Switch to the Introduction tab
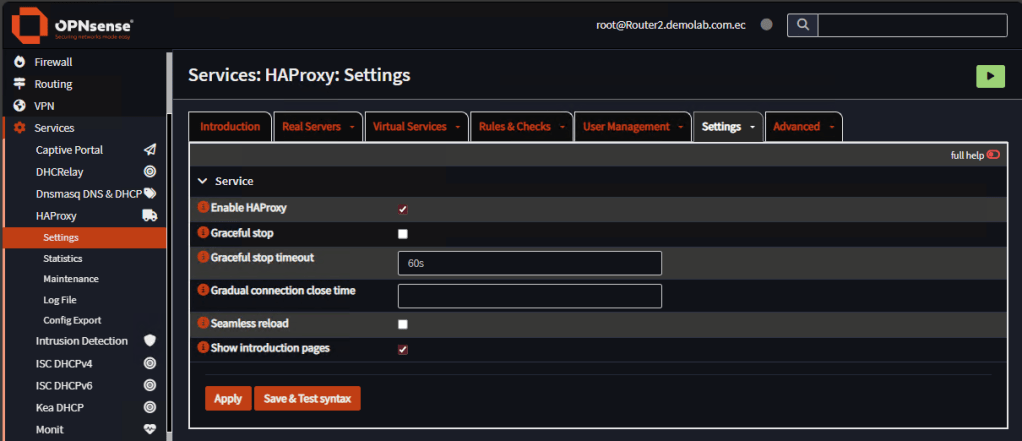Image resolution: width=1022 pixels, height=441 pixels. (230, 127)
